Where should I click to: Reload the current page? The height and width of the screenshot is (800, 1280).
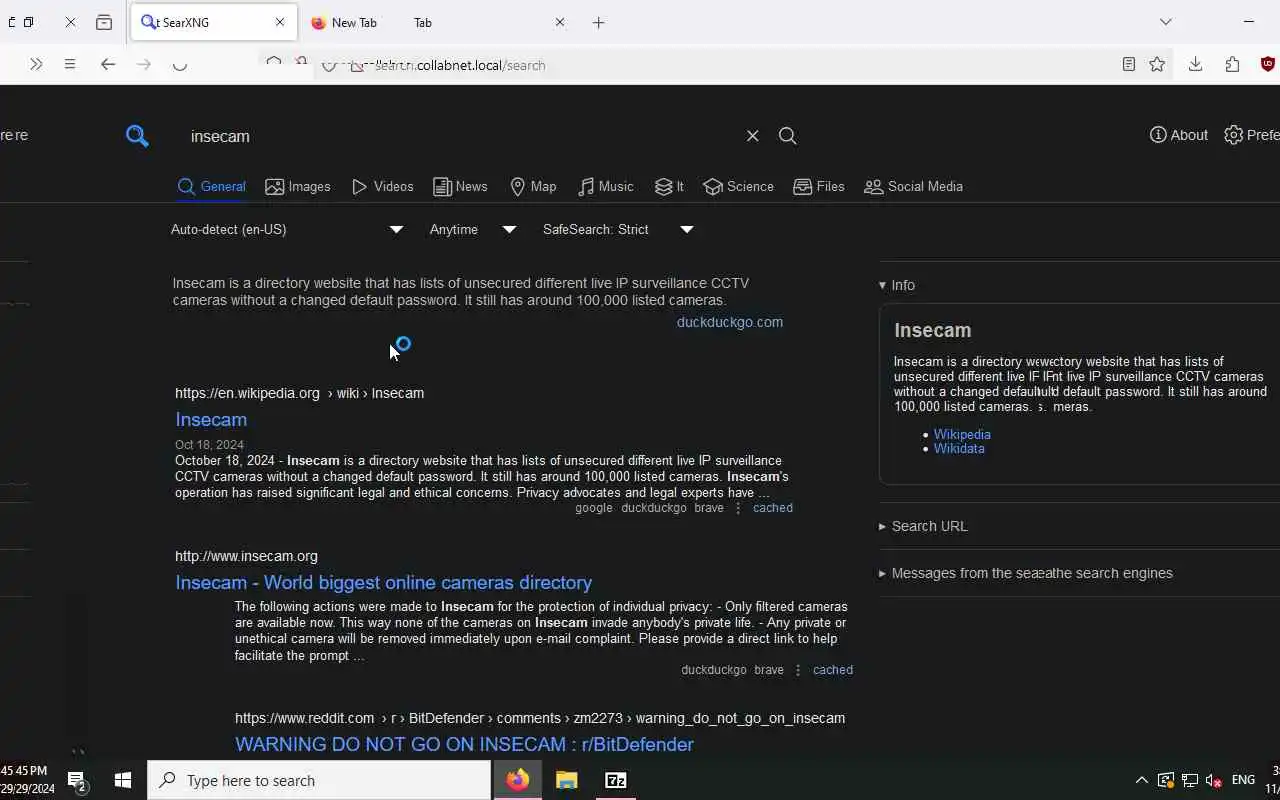[x=180, y=64]
